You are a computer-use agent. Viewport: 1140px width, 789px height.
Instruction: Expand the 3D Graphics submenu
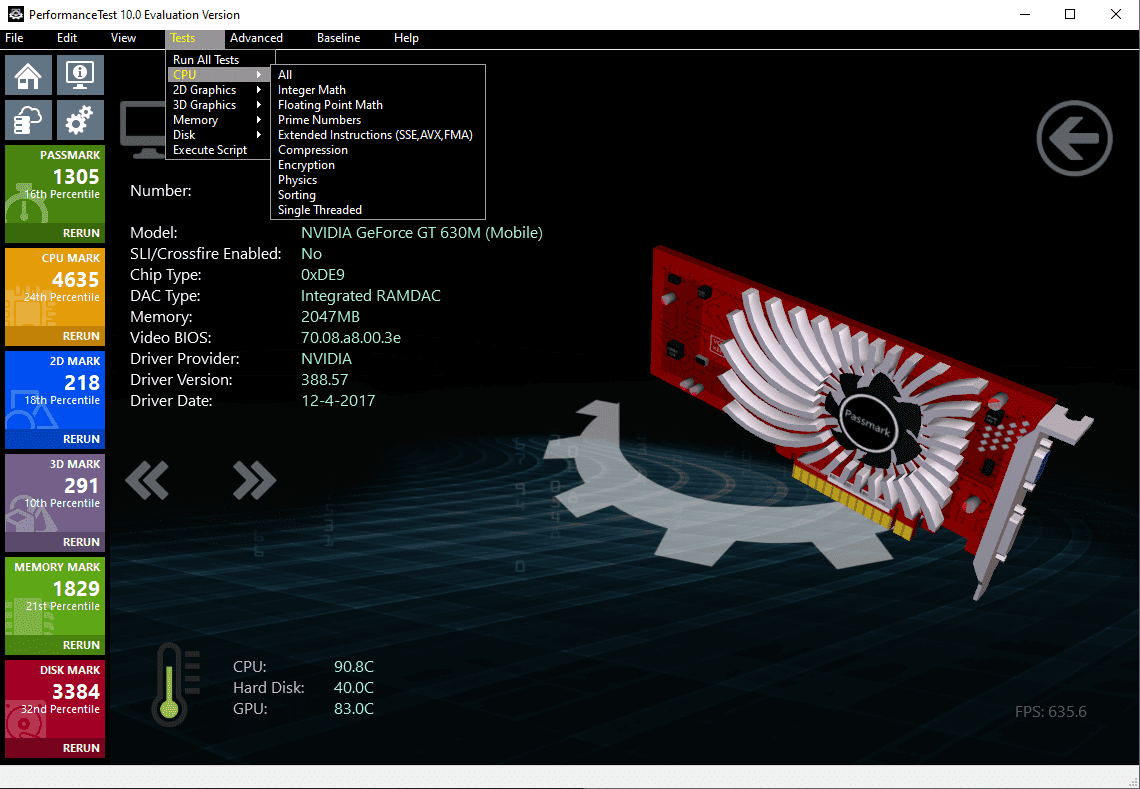coord(218,105)
